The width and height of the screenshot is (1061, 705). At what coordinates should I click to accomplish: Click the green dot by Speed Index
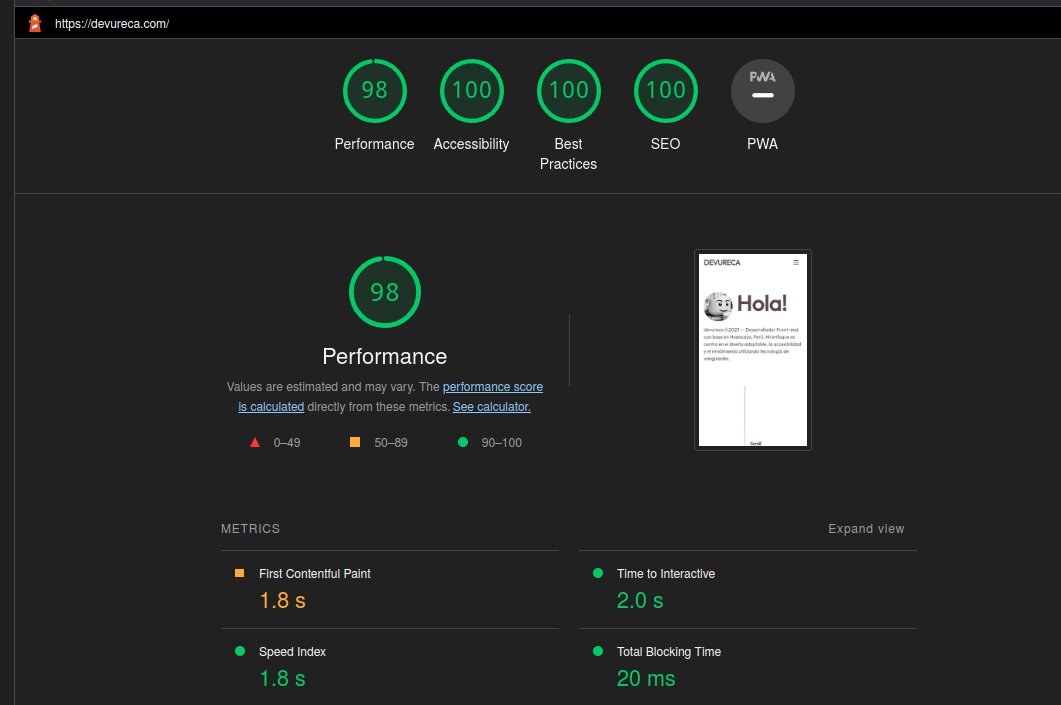240,651
